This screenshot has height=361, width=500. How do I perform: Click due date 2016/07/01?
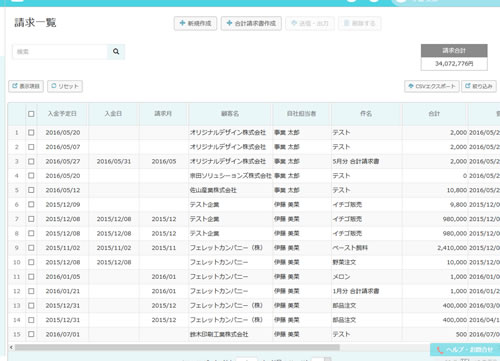click(x=63, y=334)
